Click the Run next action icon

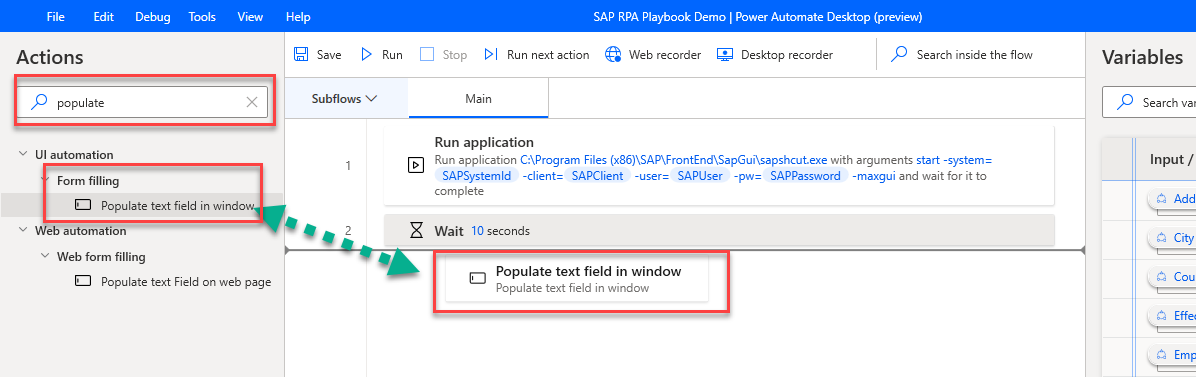[x=491, y=54]
